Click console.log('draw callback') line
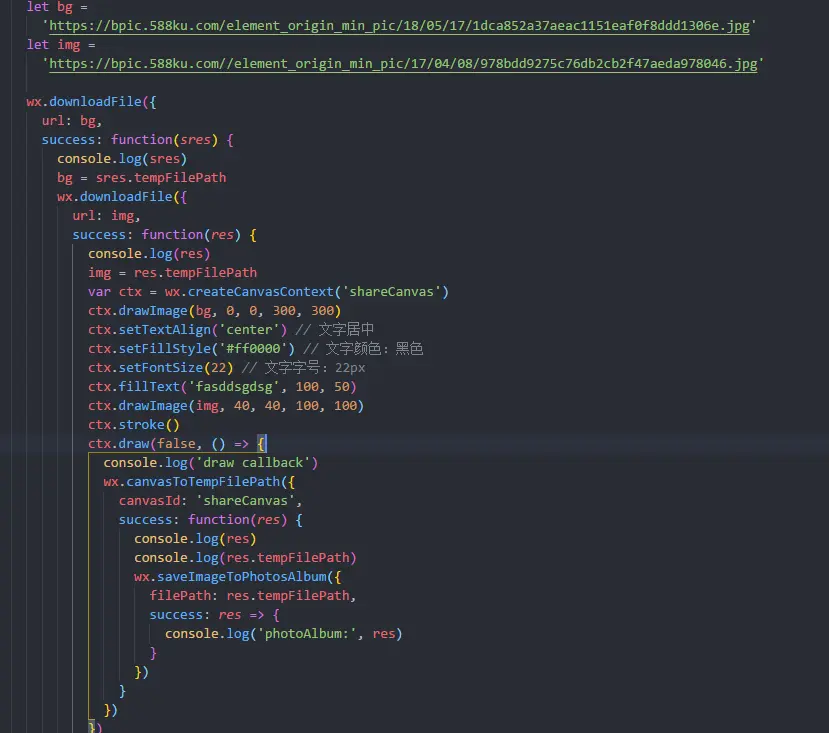Image resolution: width=829 pixels, height=733 pixels. [x=210, y=463]
